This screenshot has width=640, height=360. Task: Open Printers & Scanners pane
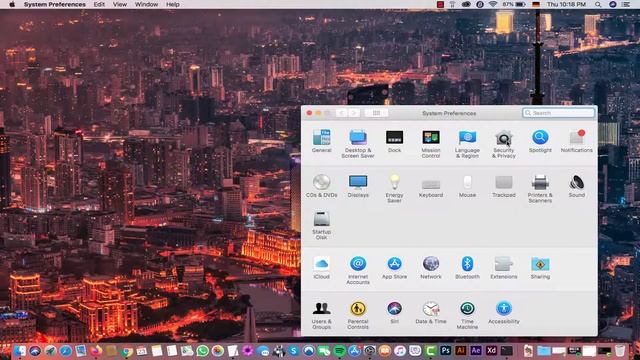pyautogui.click(x=540, y=189)
